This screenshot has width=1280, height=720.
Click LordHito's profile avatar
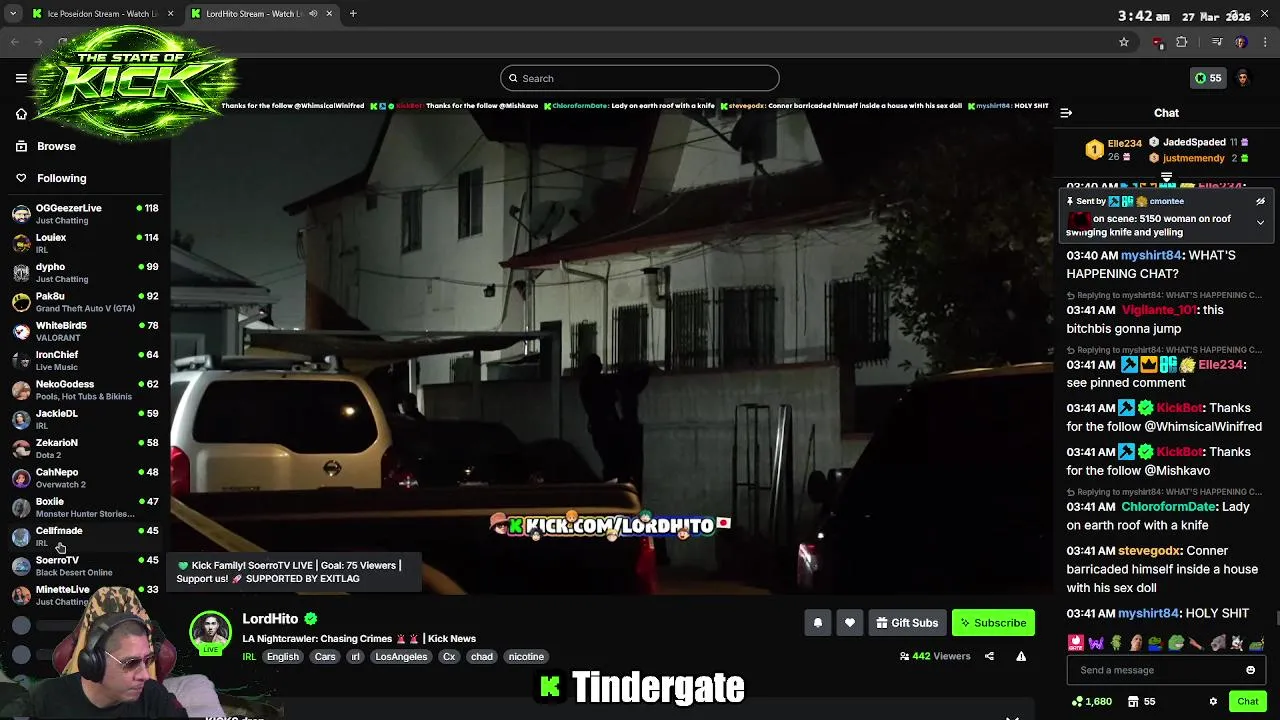point(210,632)
